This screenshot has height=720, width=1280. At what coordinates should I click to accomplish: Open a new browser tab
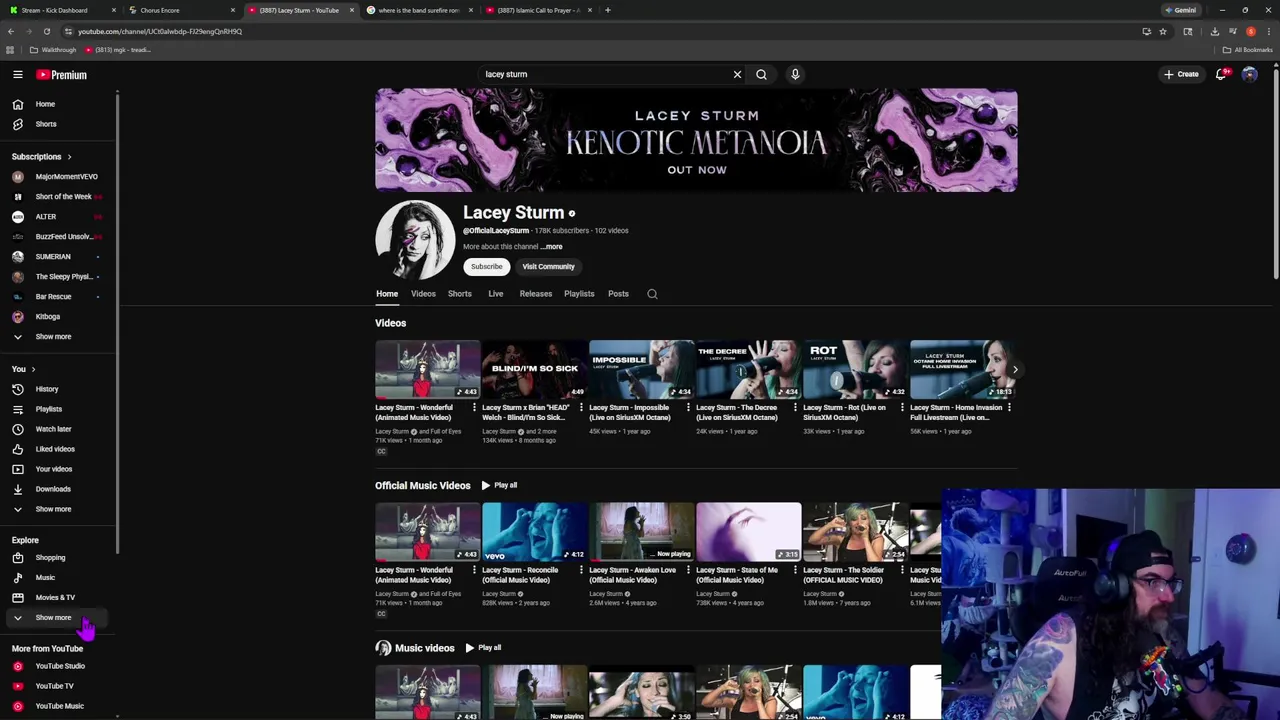pos(607,10)
